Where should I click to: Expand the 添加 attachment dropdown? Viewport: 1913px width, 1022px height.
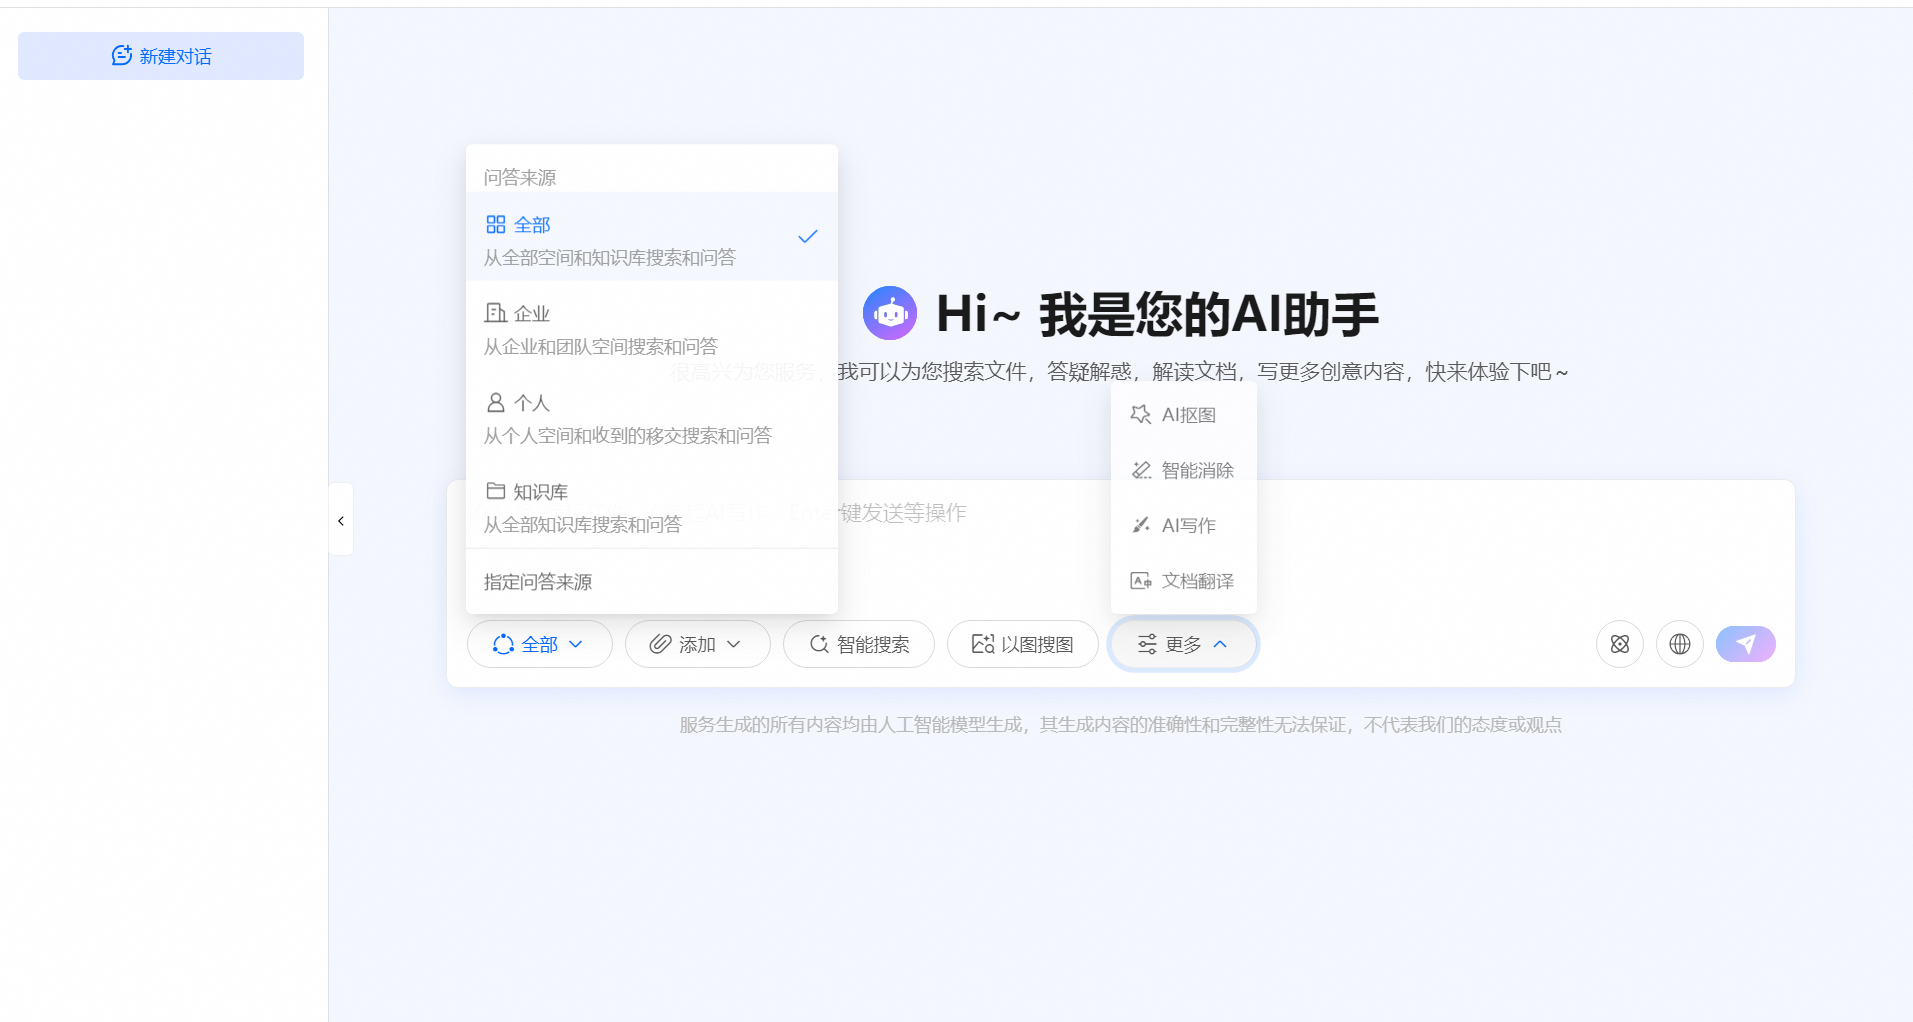698,644
